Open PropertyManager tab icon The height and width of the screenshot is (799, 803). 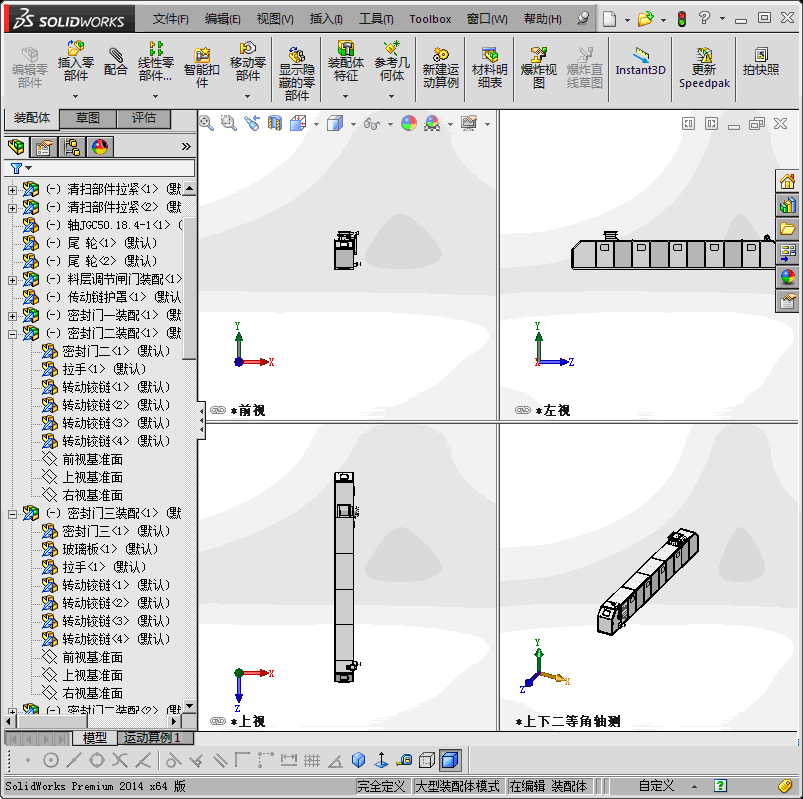point(44,148)
